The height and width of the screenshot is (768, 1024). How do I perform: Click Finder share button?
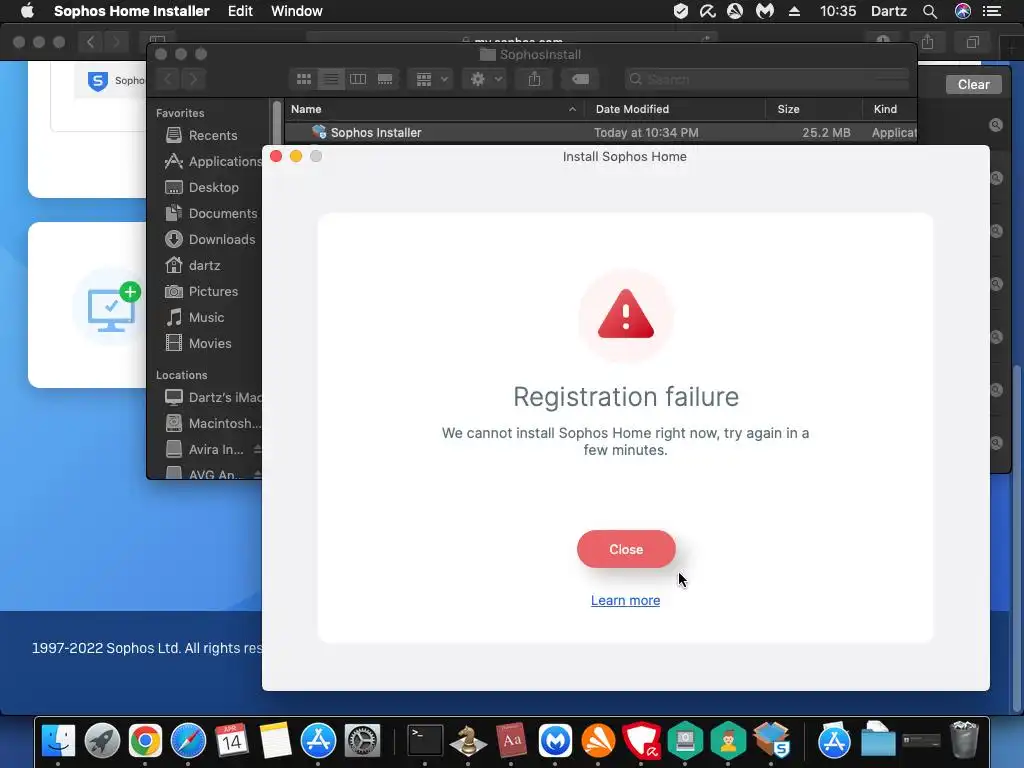[x=534, y=79]
